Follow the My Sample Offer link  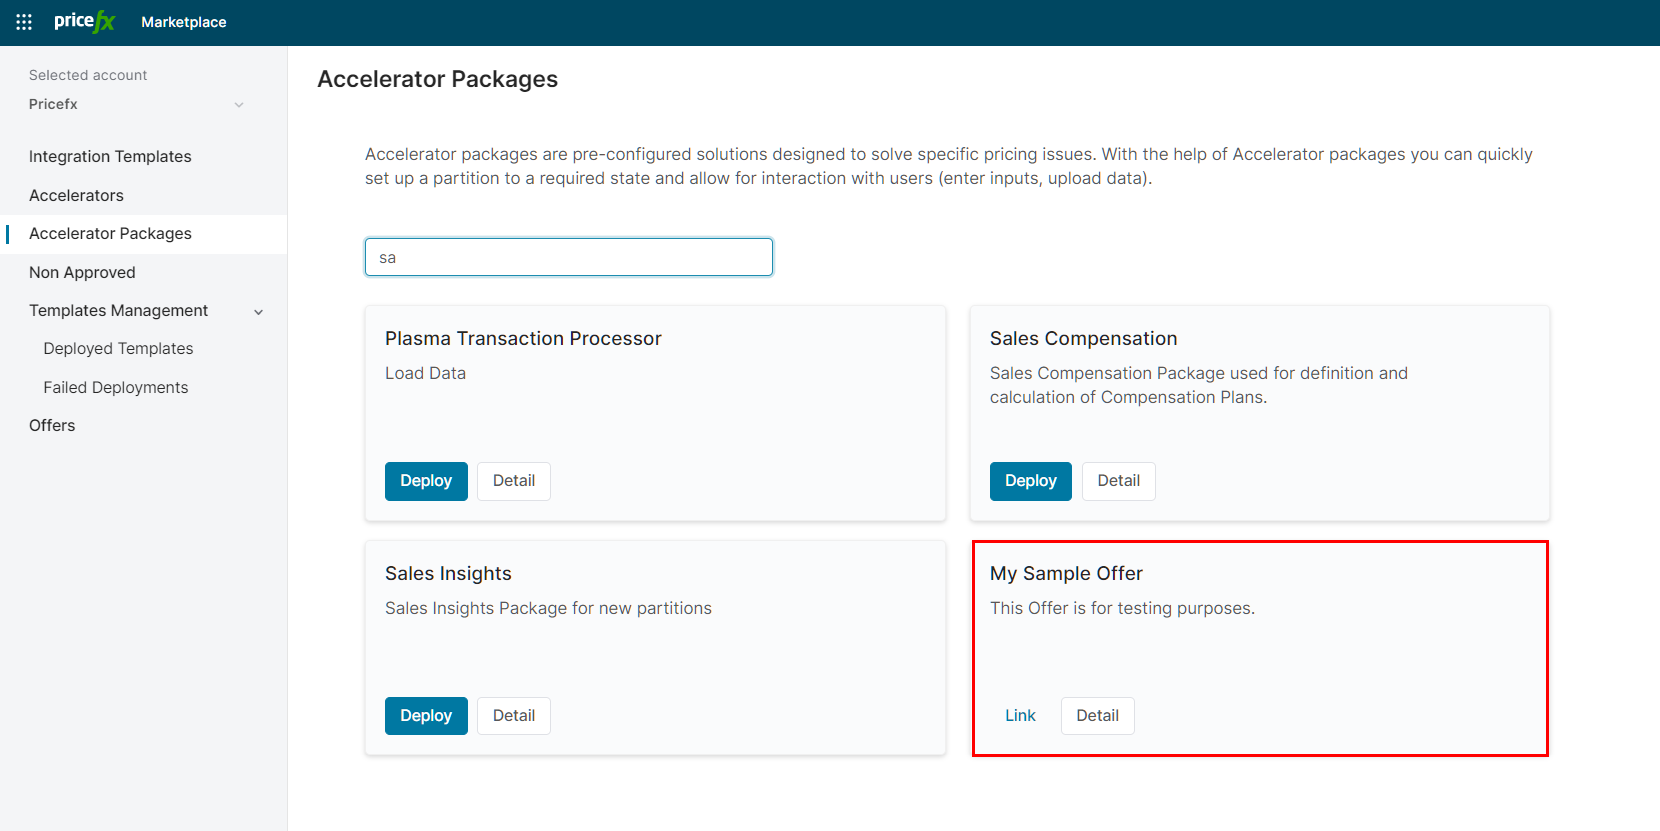pyautogui.click(x=1020, y=716)
